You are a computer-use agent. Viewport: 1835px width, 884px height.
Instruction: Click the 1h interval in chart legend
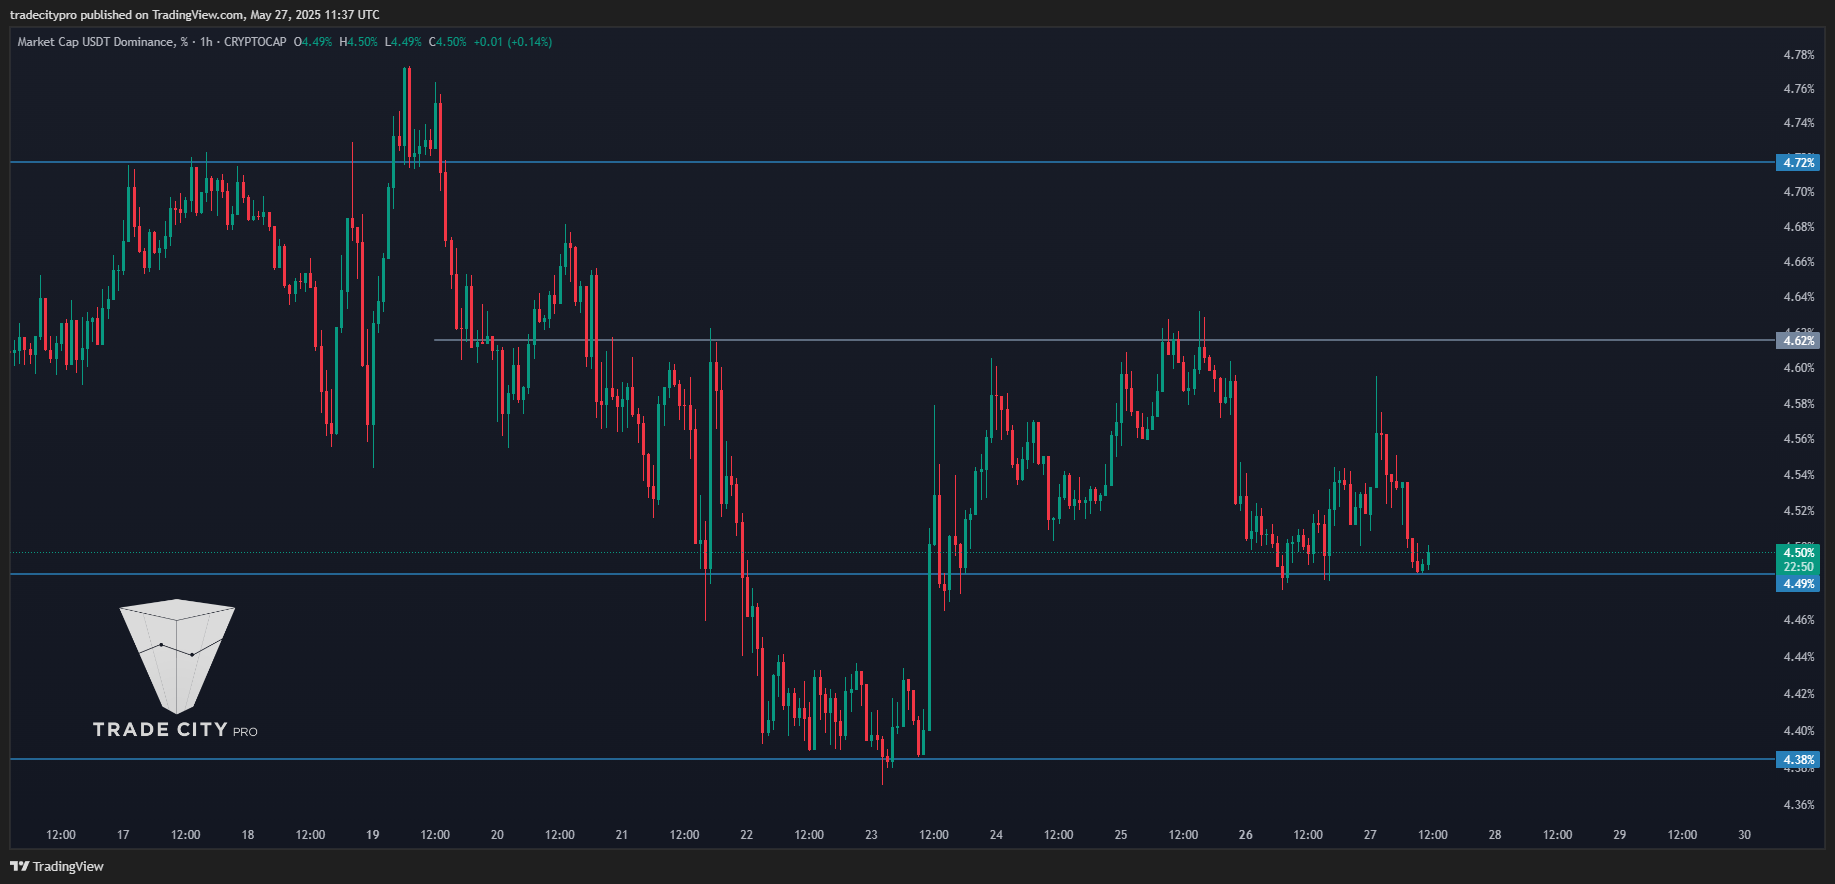pyautogui.click(x=206, y=42)
